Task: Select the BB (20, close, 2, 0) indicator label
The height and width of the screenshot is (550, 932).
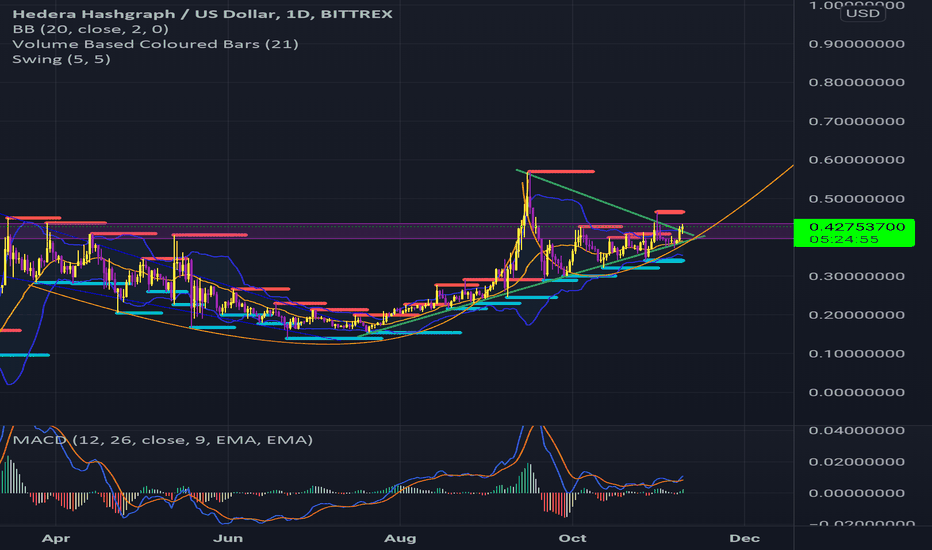Action: coord(90,29)
